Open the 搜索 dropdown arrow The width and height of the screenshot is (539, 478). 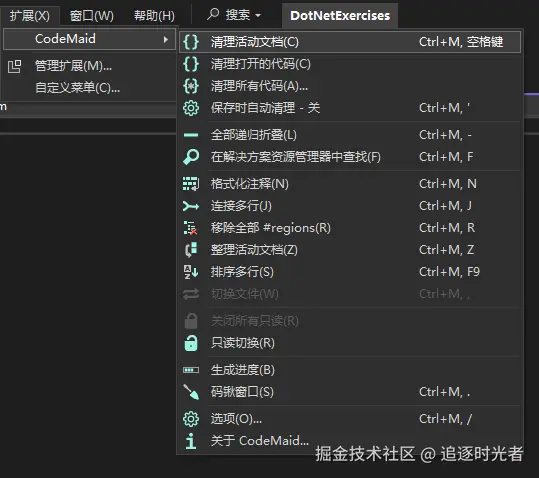coord(258,15)
